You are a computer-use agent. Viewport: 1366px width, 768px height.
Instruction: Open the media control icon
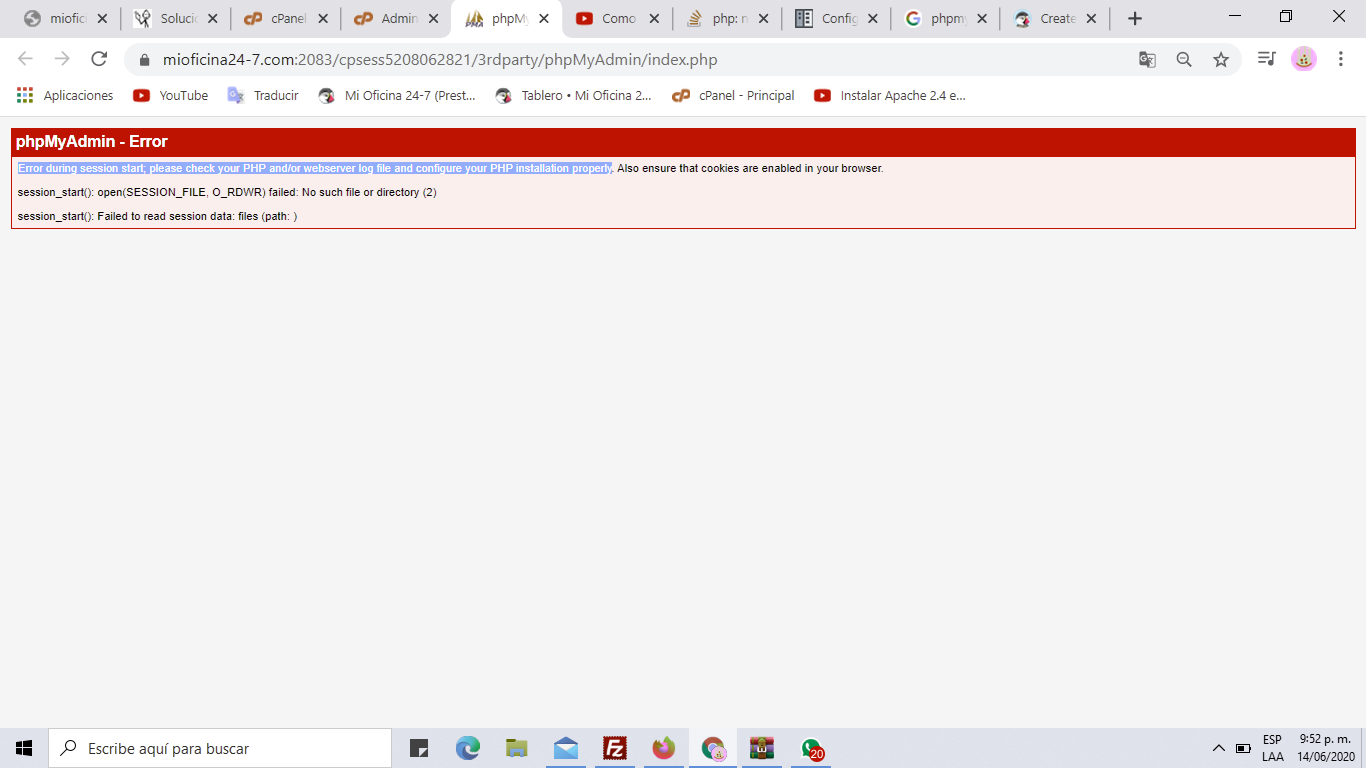tap(1266, 59)
